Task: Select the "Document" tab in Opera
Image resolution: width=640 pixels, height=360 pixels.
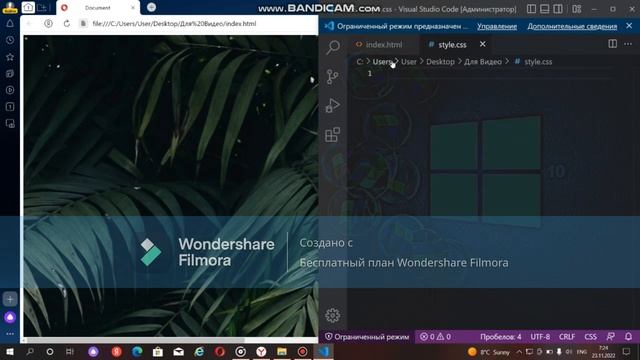Action: pyautogui.click(x=98, y=8)
